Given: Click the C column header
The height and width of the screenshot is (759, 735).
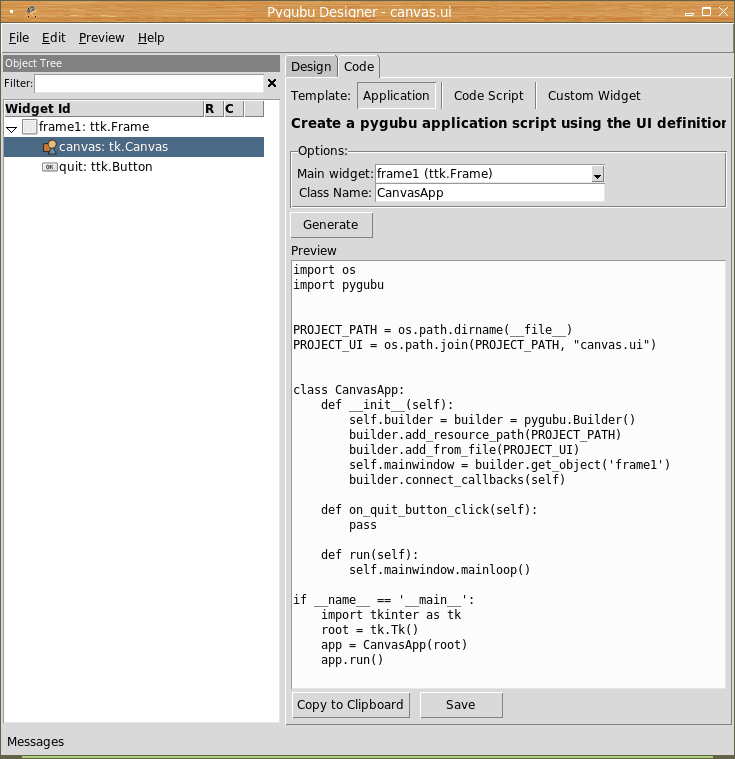Looking at the screenshot, I should (233, 109).
